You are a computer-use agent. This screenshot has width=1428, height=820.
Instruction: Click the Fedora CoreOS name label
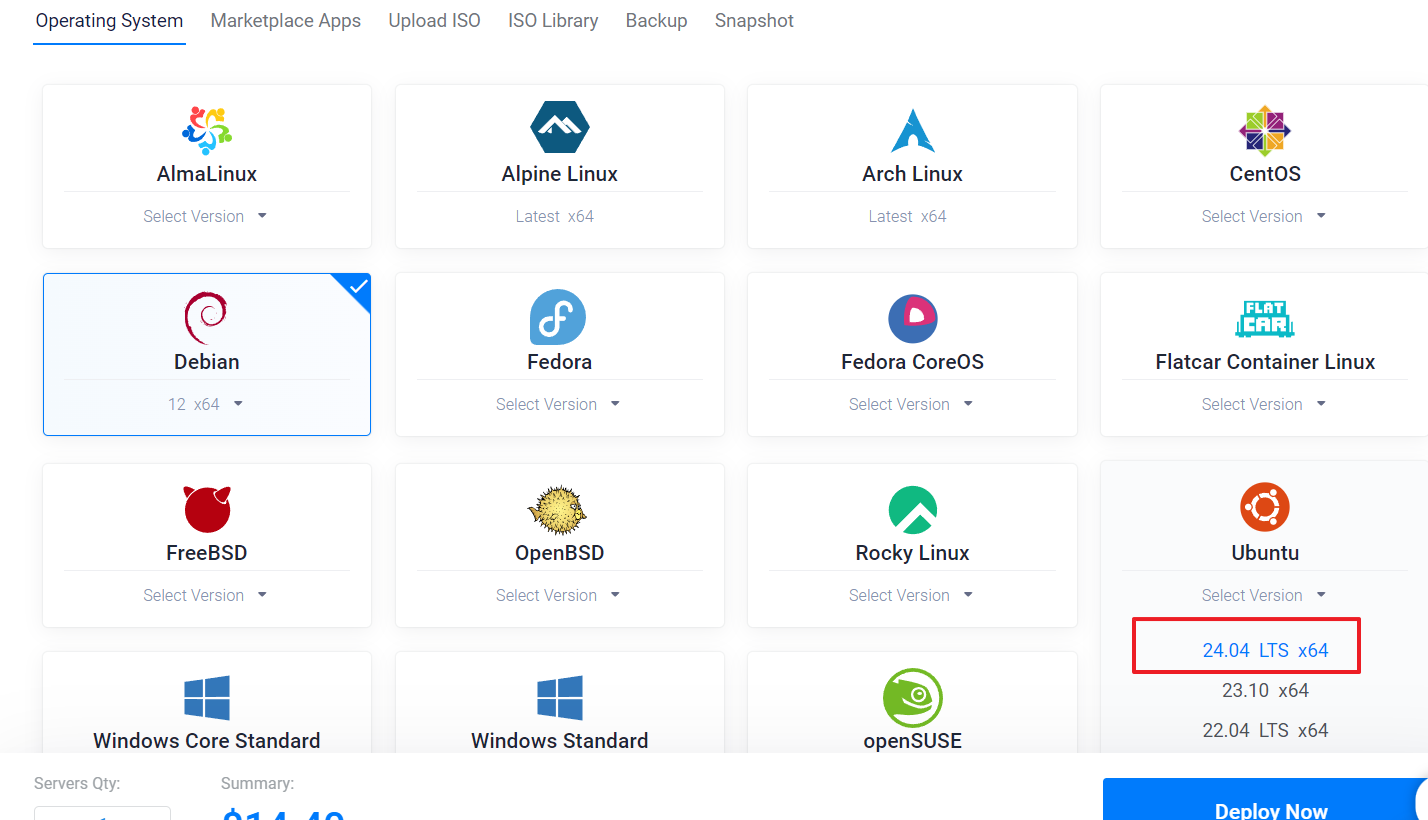pos(912,362)
